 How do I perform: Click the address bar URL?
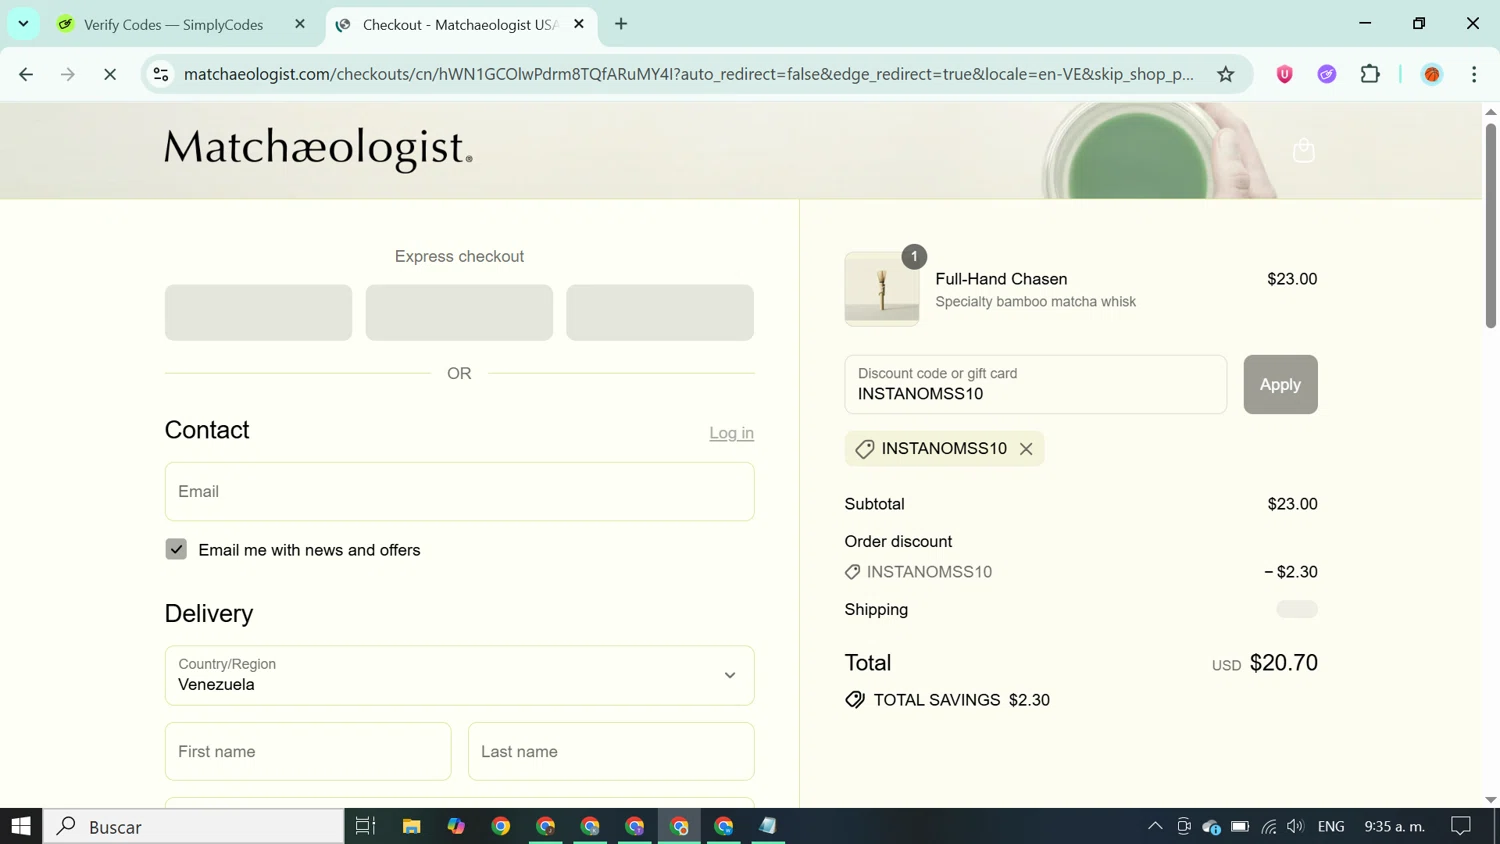pyautogui.click(x=688, y=74)
